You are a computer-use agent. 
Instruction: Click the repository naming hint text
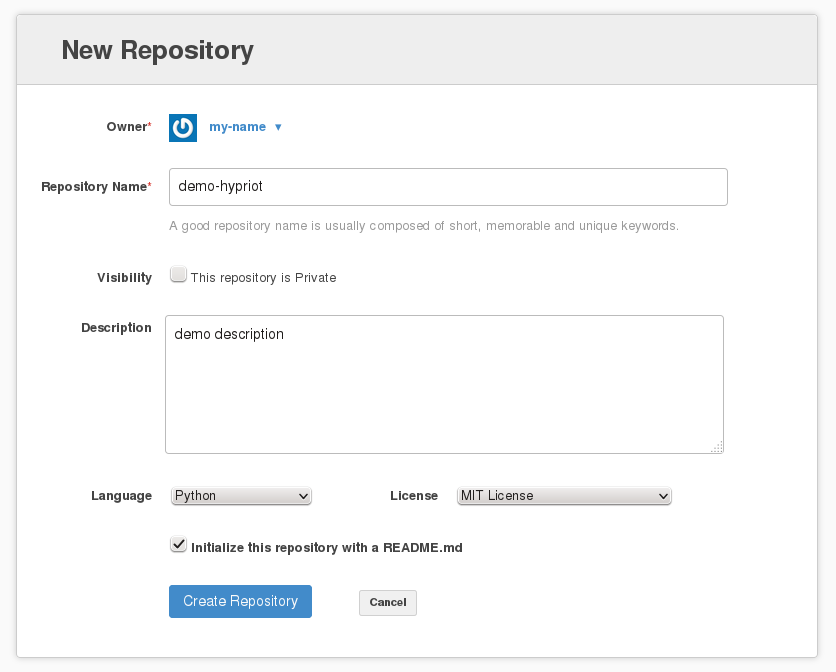tap(424, 225)
